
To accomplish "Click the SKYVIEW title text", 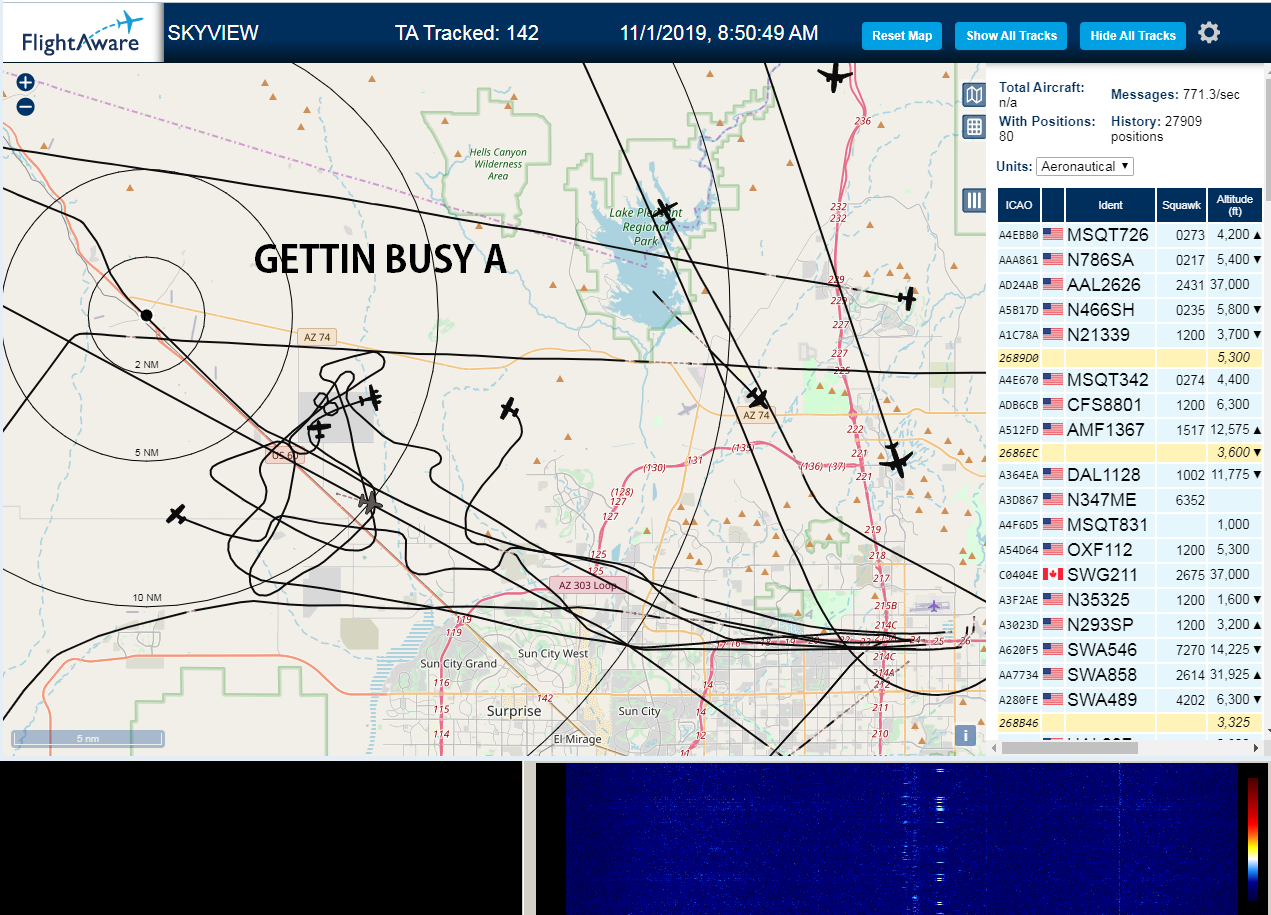I will (x=213, y=33).
